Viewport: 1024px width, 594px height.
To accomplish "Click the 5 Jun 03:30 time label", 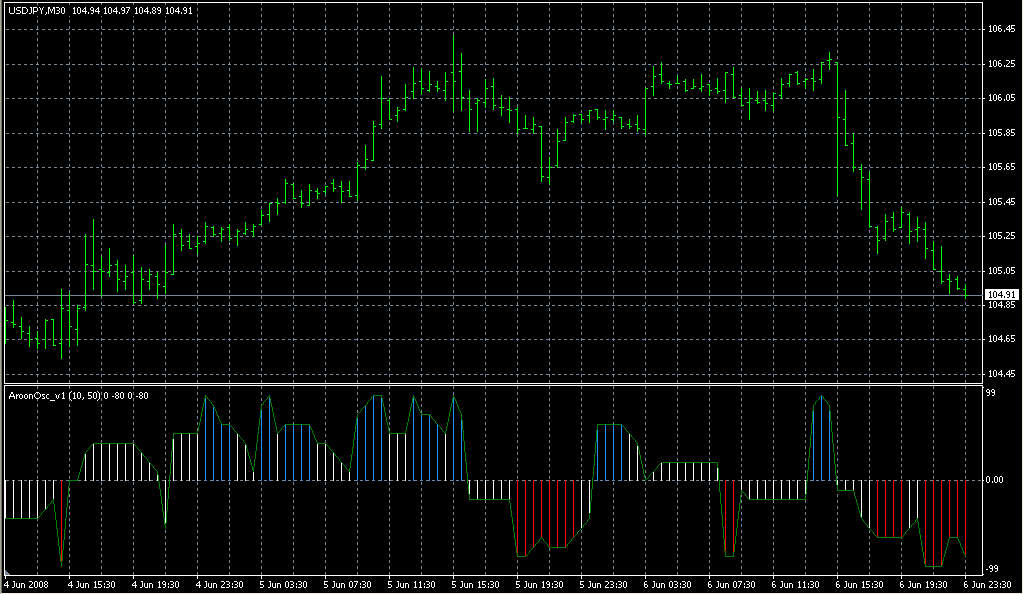I will click(x=283, y=585).
